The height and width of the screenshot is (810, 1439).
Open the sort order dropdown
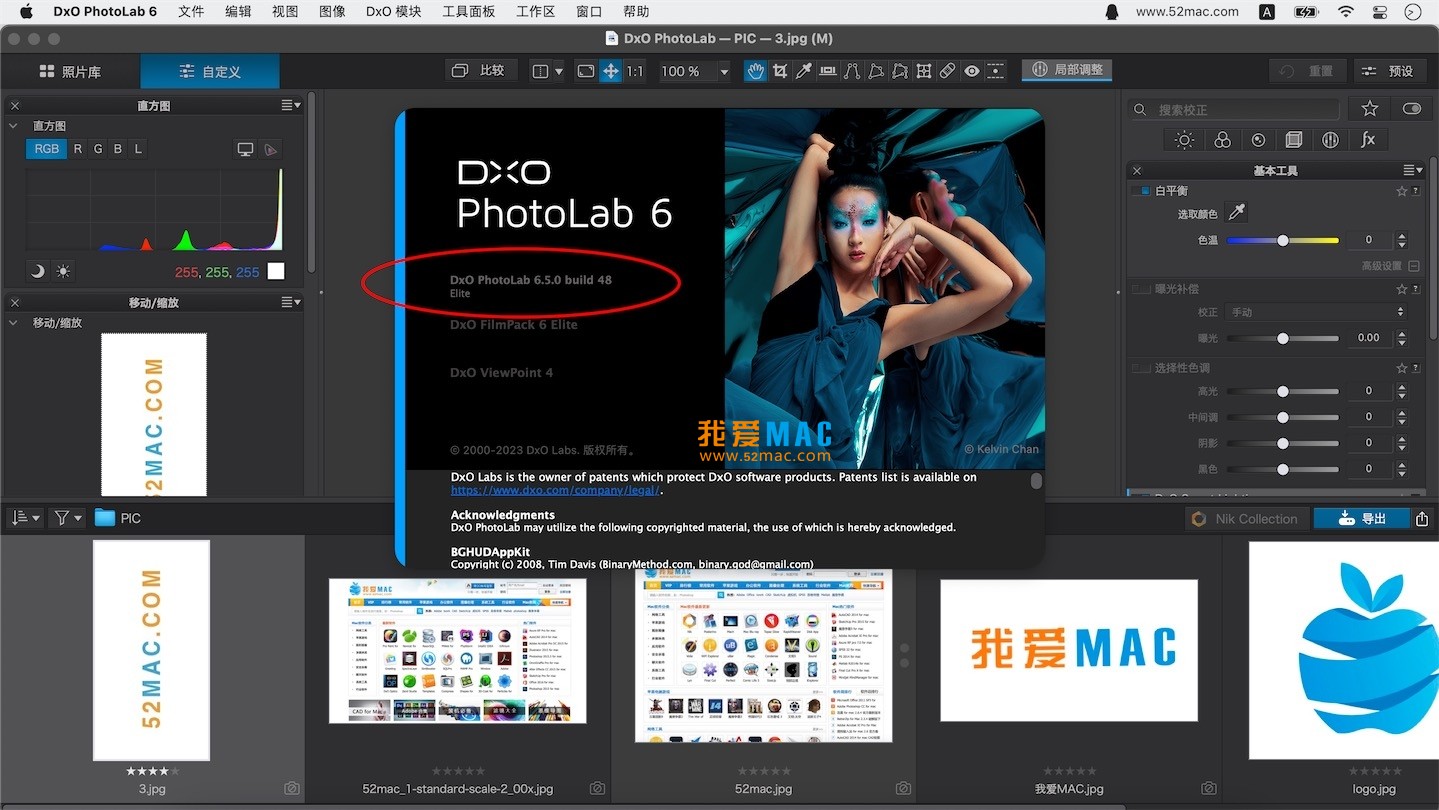[x=25, y=518]
